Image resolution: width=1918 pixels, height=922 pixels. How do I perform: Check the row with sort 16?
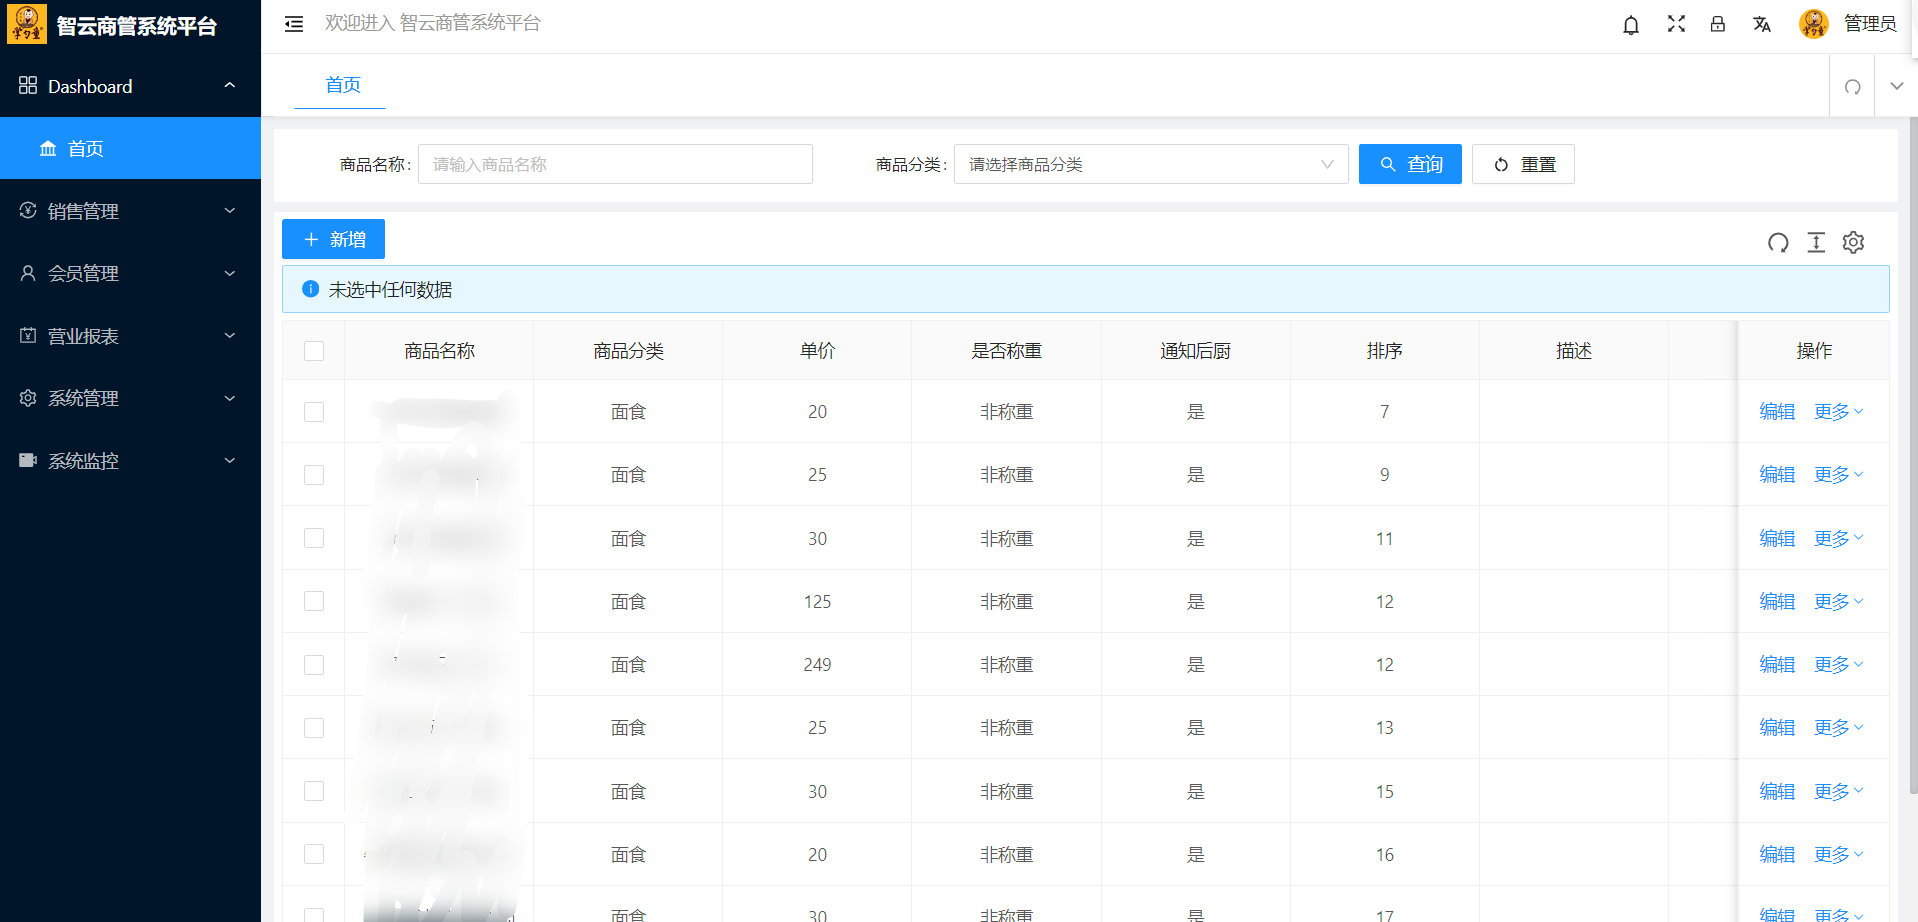314,854
